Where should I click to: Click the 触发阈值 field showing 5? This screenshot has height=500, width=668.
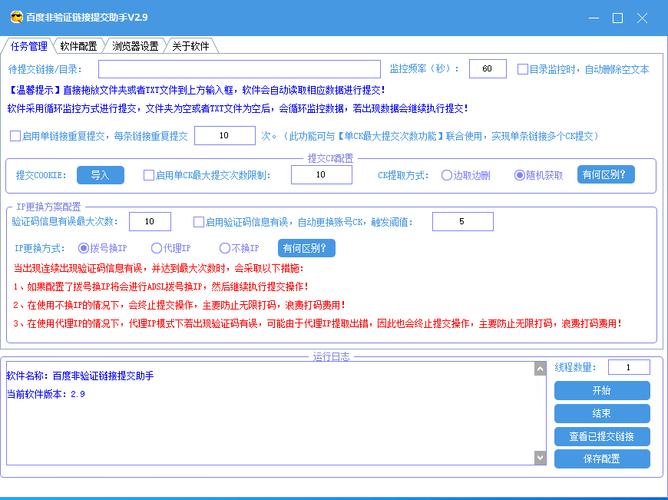pos(463,221)
